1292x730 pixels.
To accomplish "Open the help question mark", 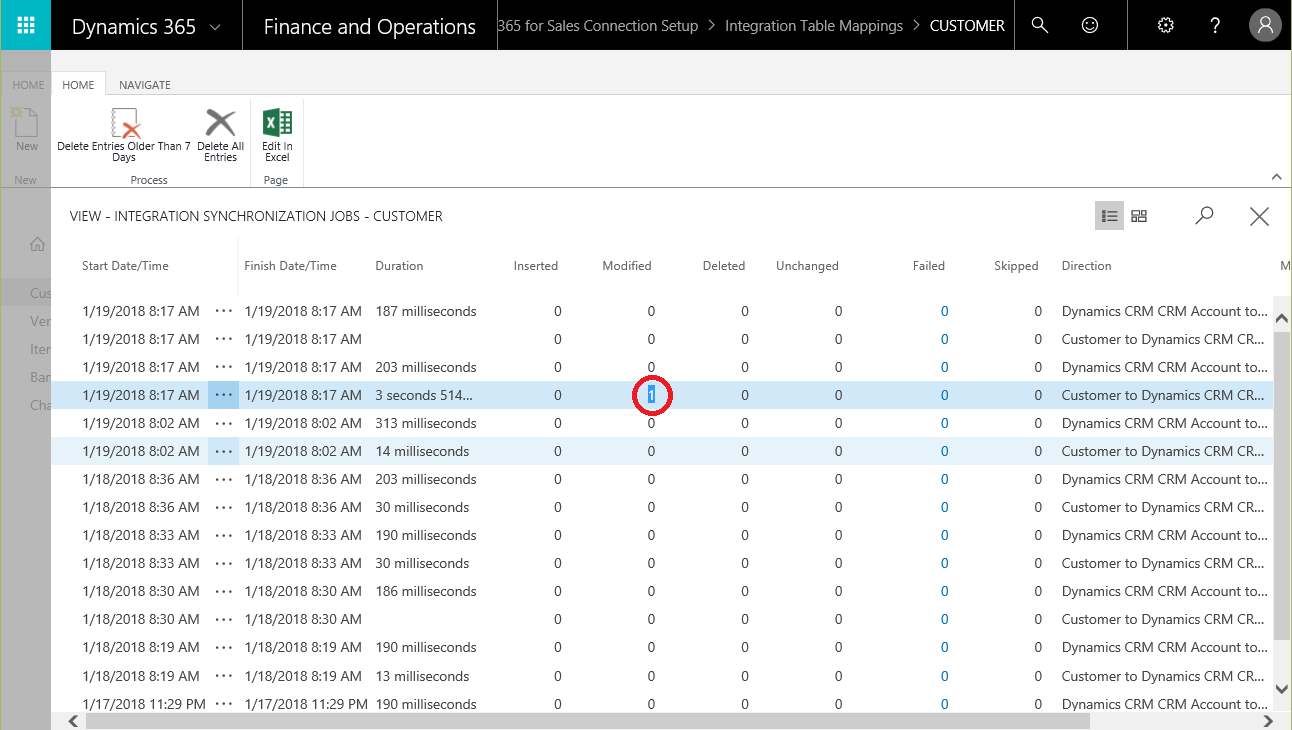I will 1215,25.
